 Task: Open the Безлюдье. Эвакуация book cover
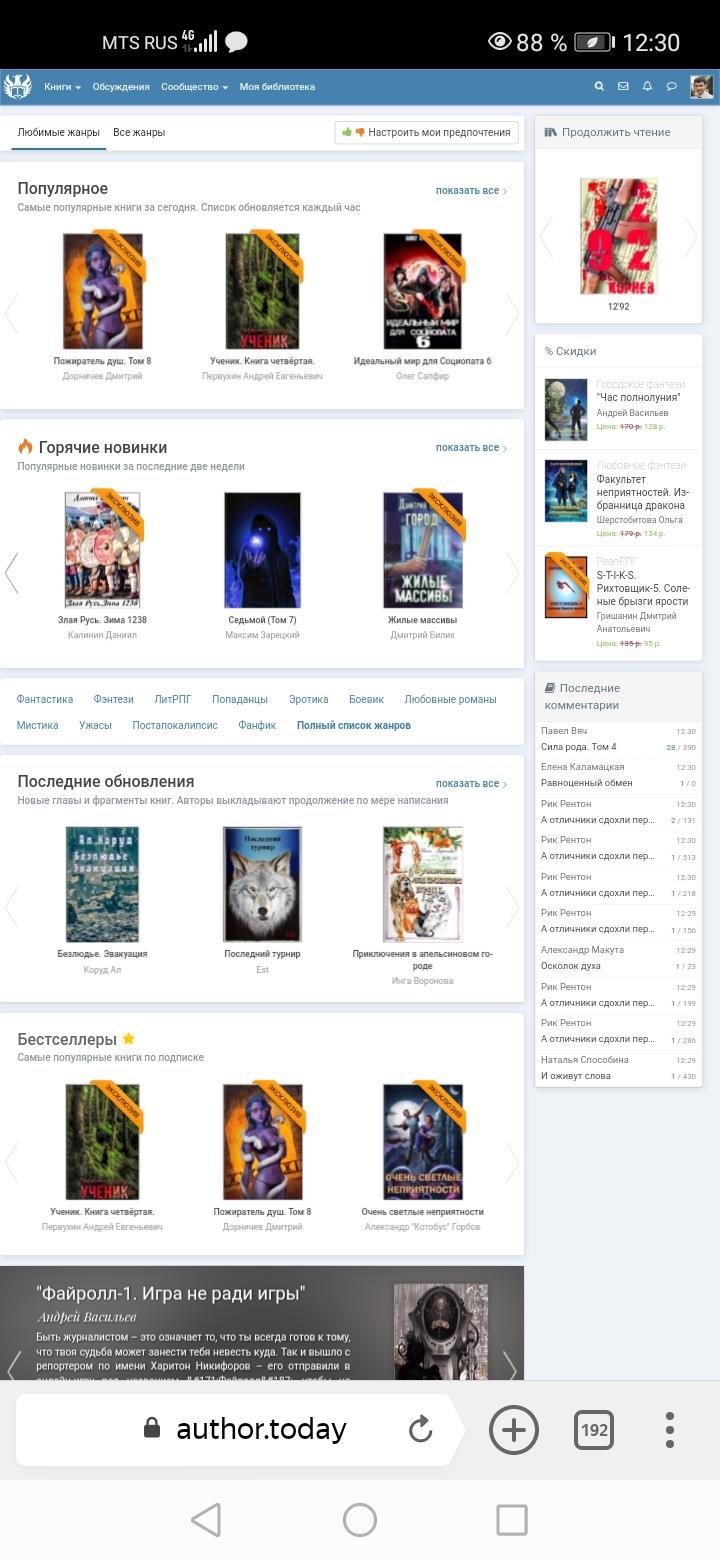102,884
